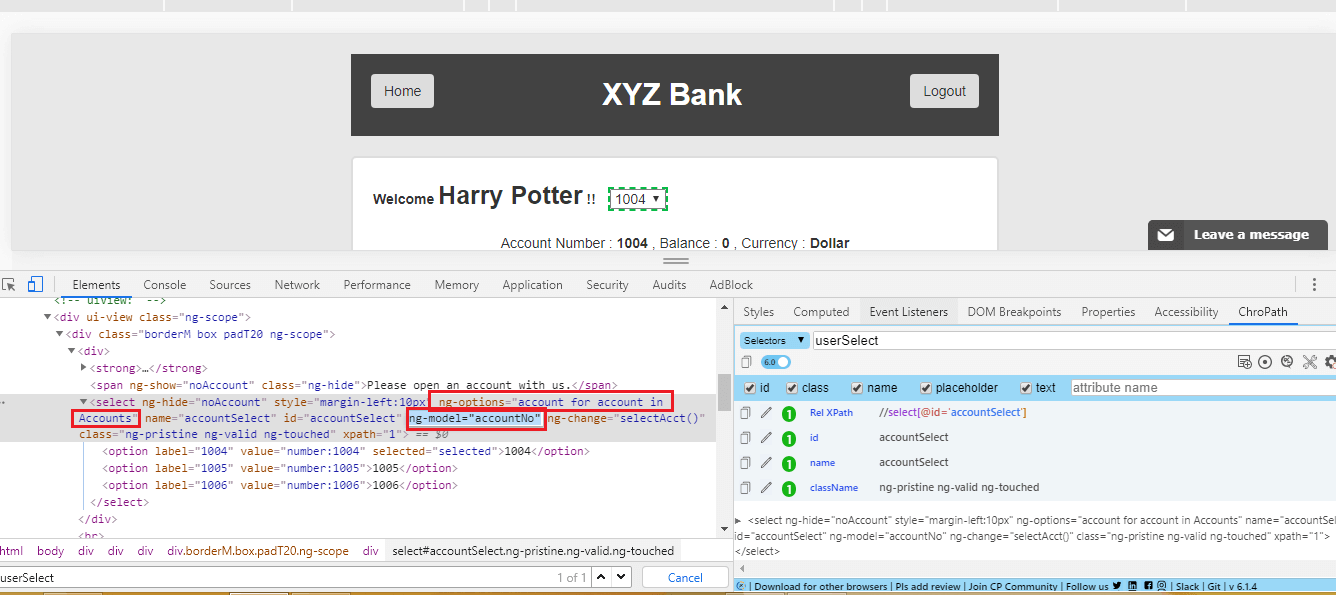This screenshot has width=1336, height=595.
Task: Toggle the id attribute checkbox
Action: (750, 388)
